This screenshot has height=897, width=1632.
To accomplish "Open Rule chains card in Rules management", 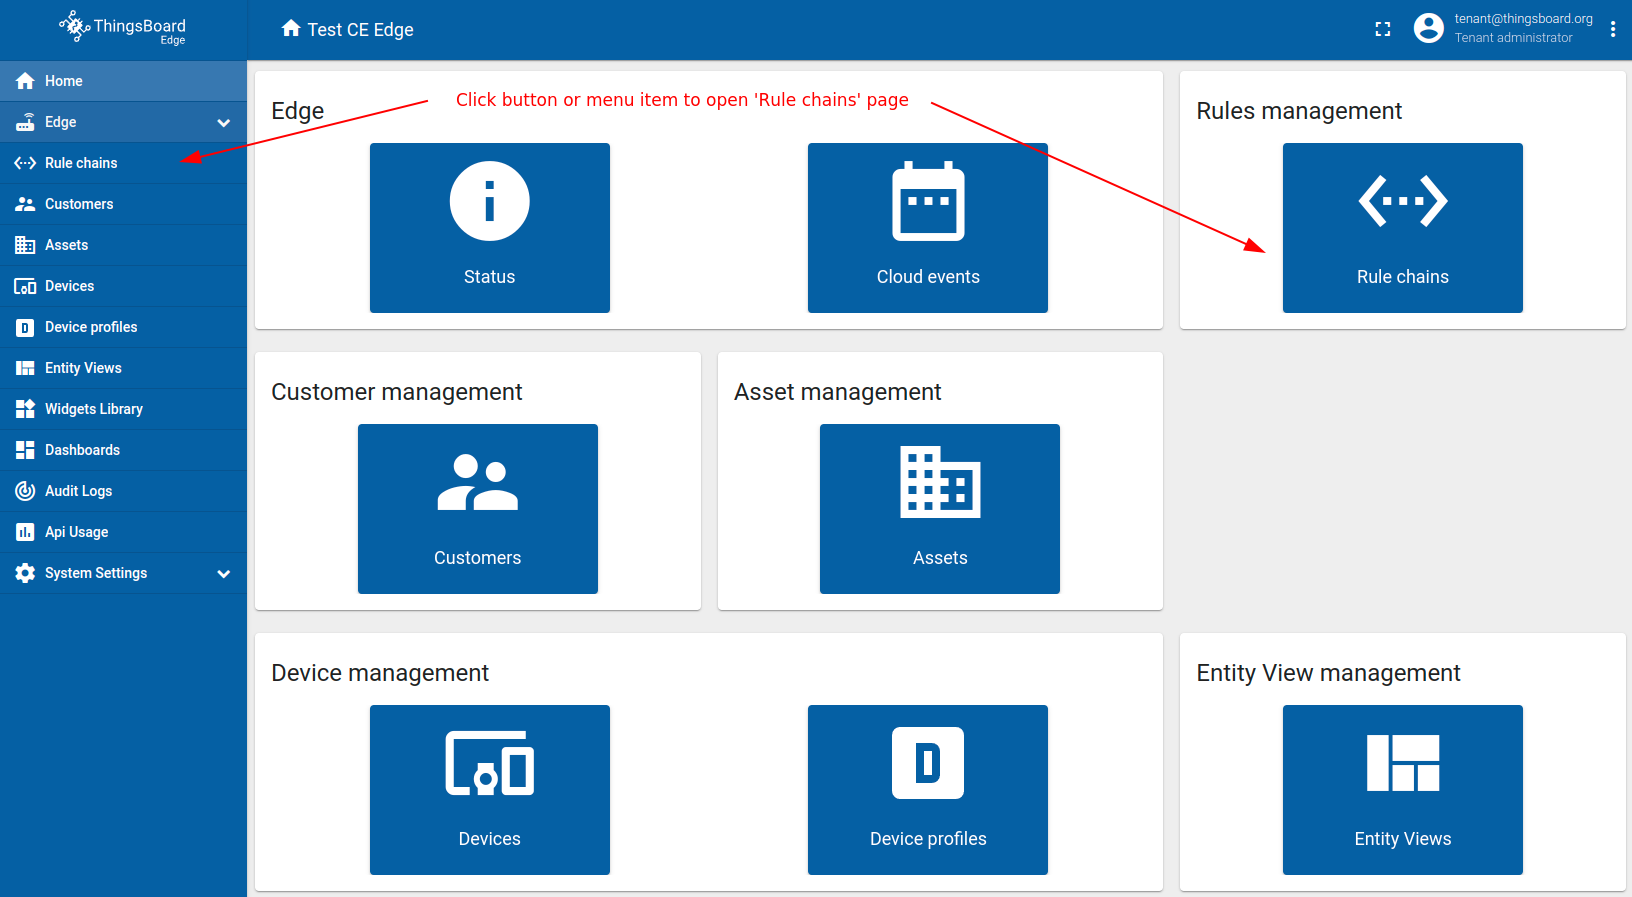I will (x=1403, y=228).
